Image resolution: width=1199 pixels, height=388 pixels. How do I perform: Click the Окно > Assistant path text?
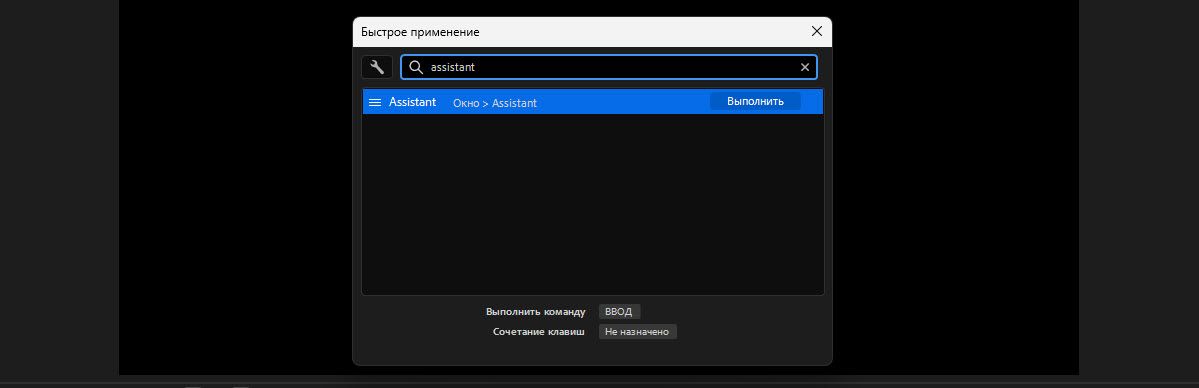[495, 103]
